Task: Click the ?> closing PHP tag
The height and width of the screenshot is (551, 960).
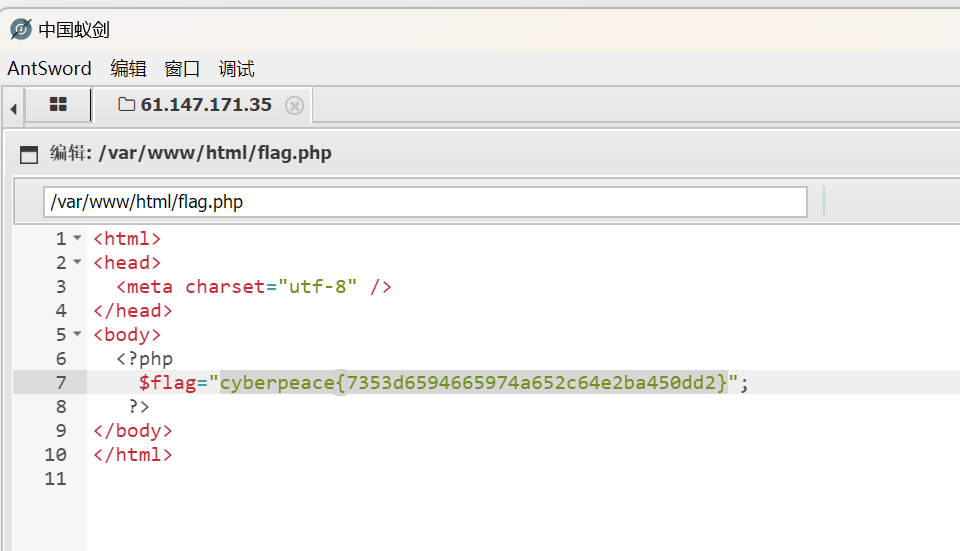Action: pyautogui.click(x=139, y=407)
